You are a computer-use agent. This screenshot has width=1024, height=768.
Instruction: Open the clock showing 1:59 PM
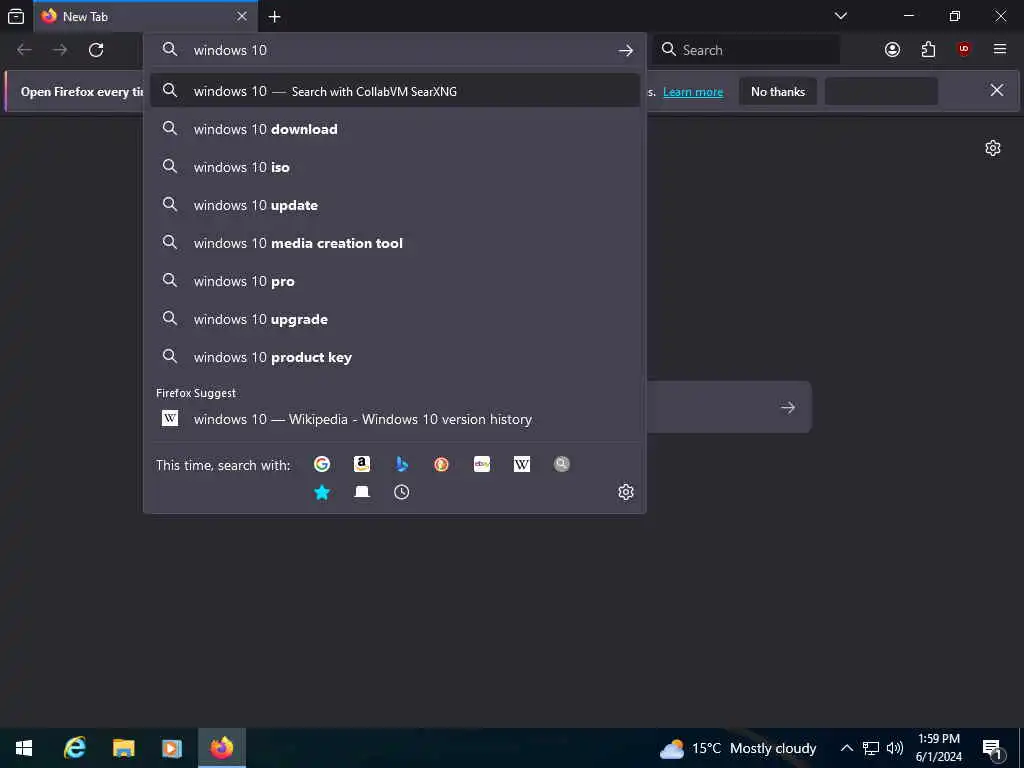[x=938, y=748]
